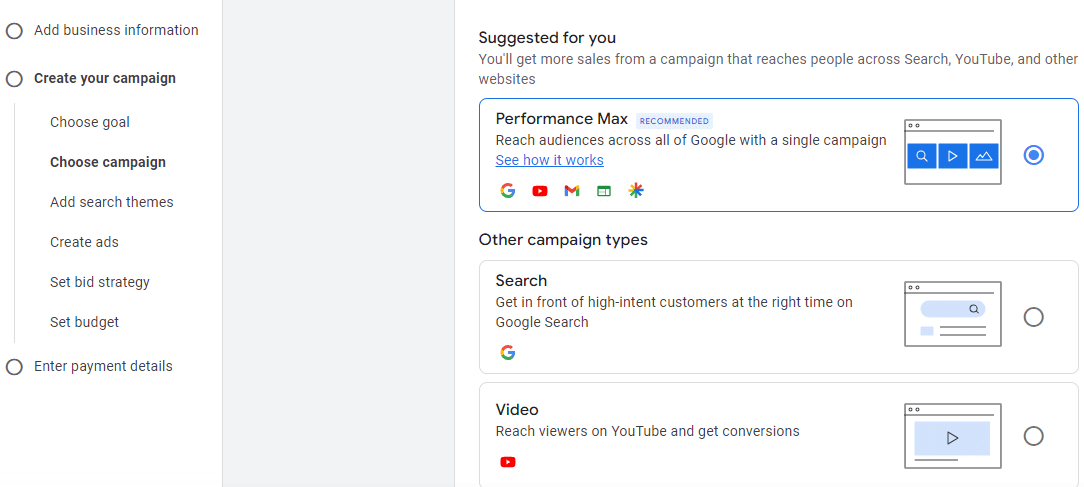1084x487 pixels.
Task: Click the Discover asterisk icon under Performance Max
Action: (x=636, y=191)
